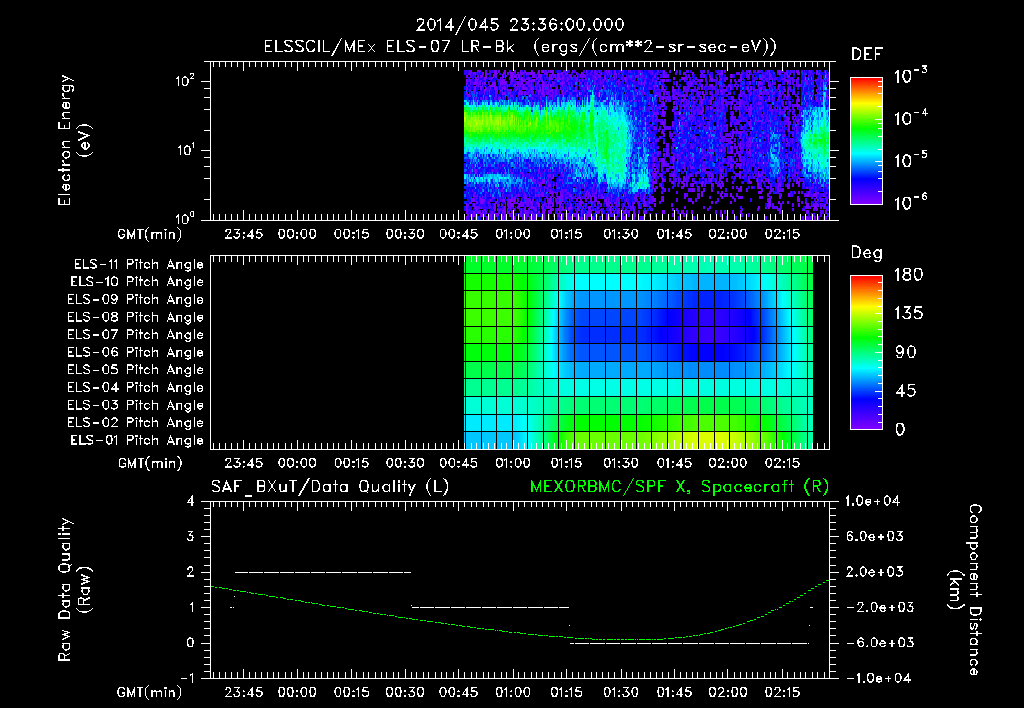This screenshot has height=708, width=1024.
Task: Click the 10^0 energy tick label
Action: 185,217
